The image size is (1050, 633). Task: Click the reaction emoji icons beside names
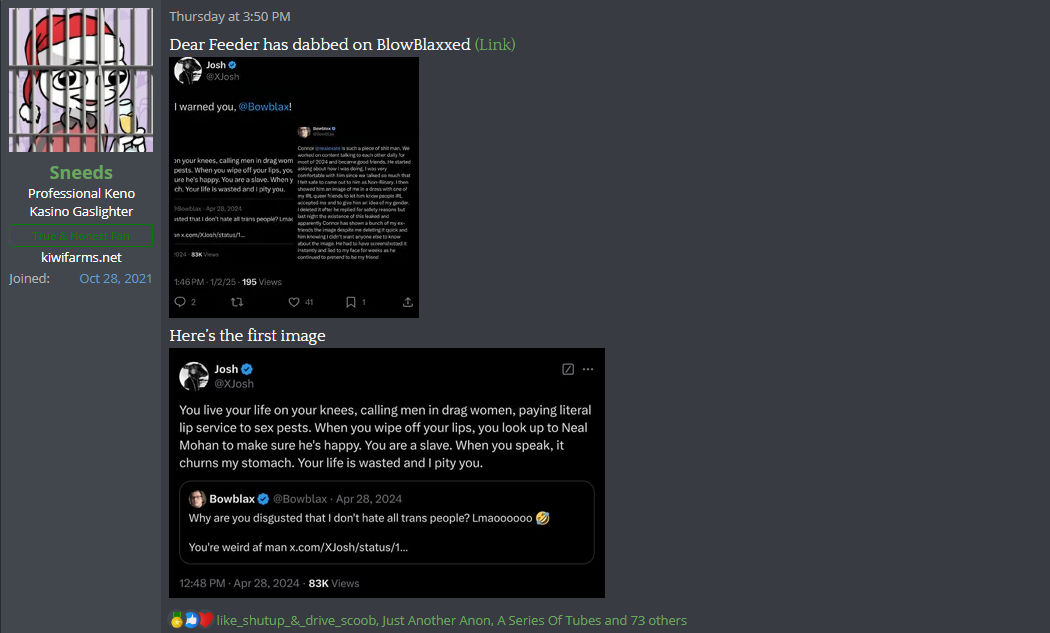(192, 620)
